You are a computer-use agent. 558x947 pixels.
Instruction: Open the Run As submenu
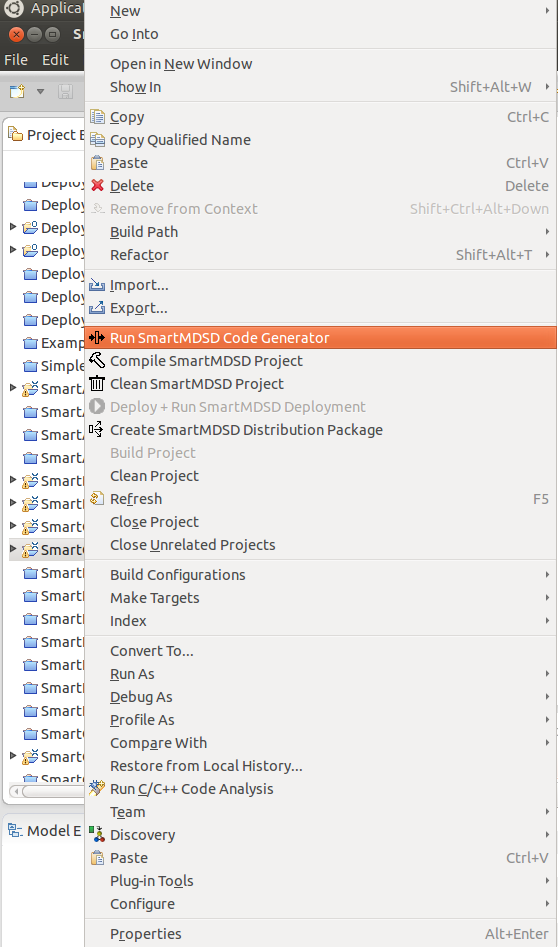(x=320, y=674)
